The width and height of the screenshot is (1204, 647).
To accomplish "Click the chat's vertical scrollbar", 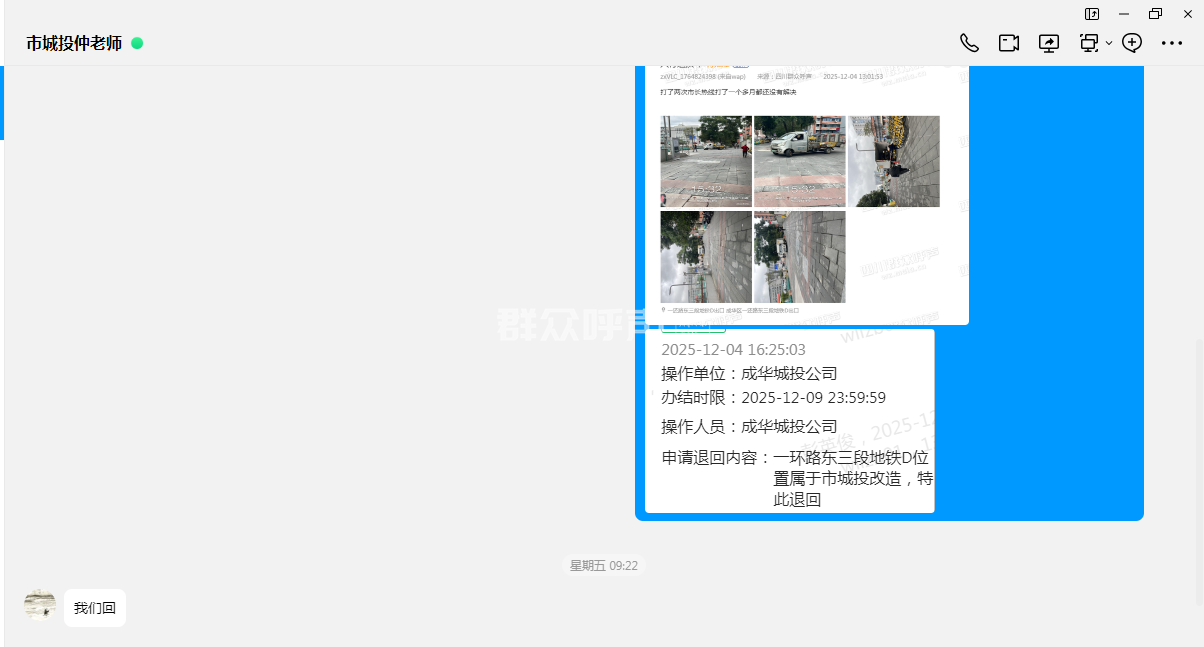I will (x=1199, y=470).
